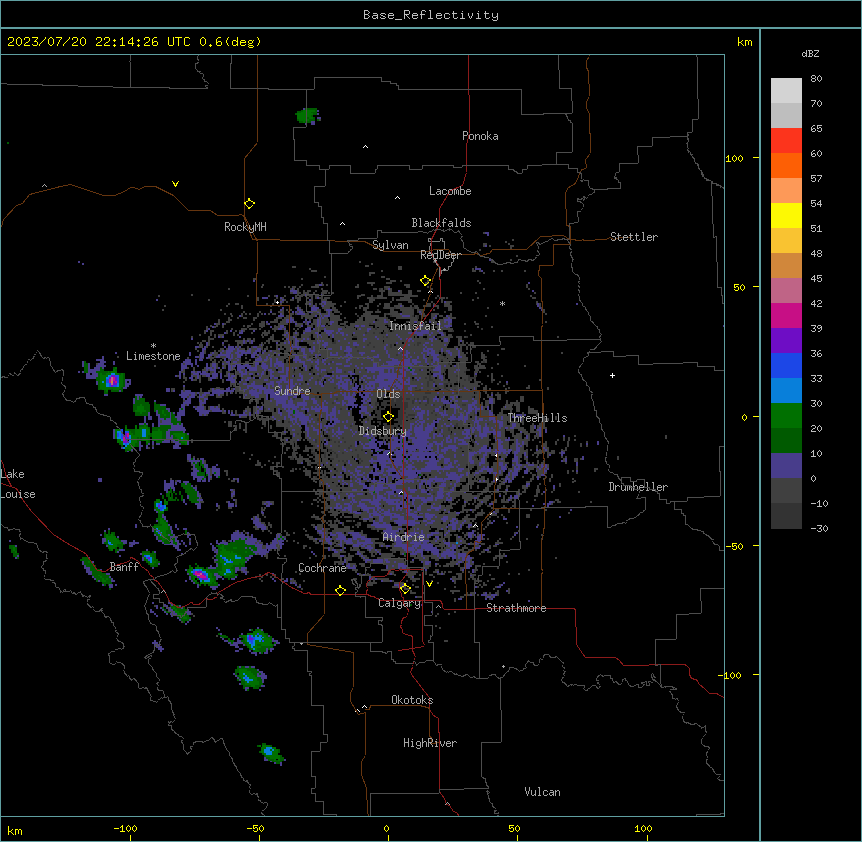The width and height of the screenshot is (862, 842).
Task: Click the Innisfail city label
Action: tap(415, 326)
